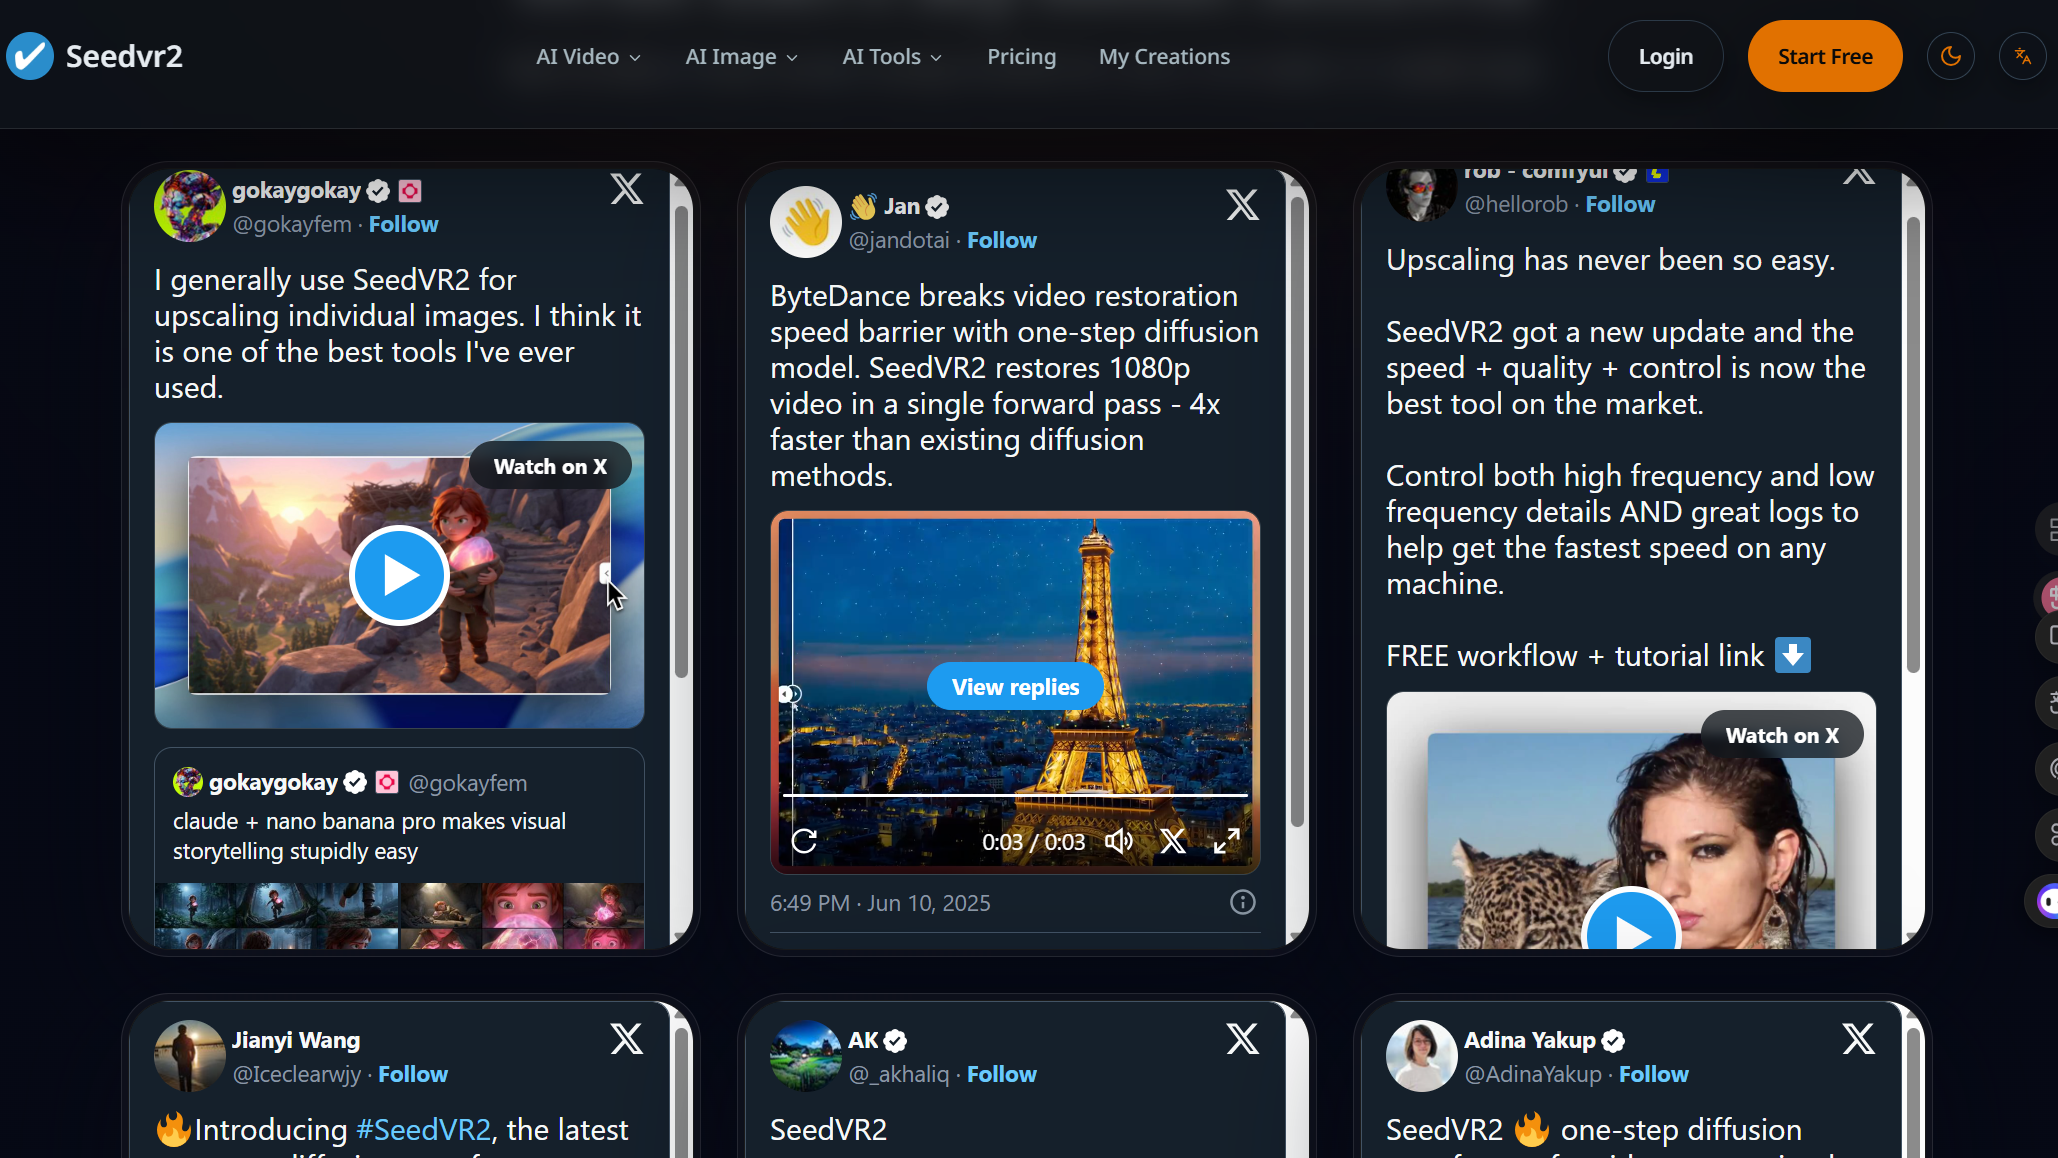
Task: Click the Seedvr2 logo icon
Action: 30,56
